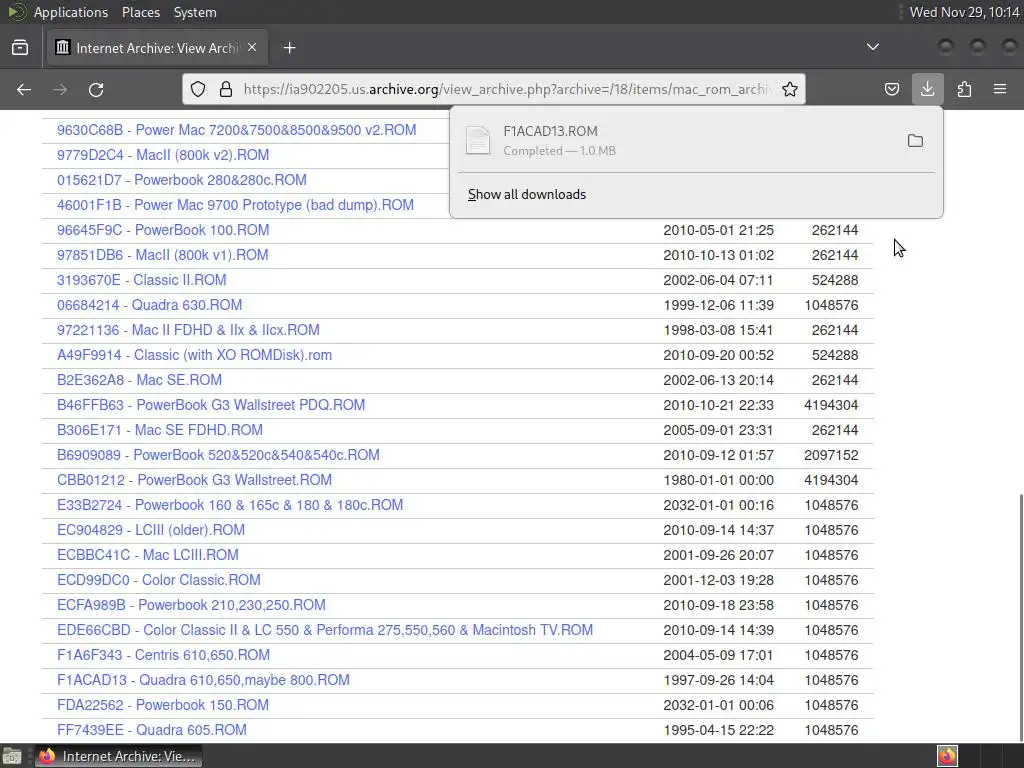Open B2E362A8 Mac SE.ROM link
This screenshot has width=1024, height=768.
coord(139,380)
